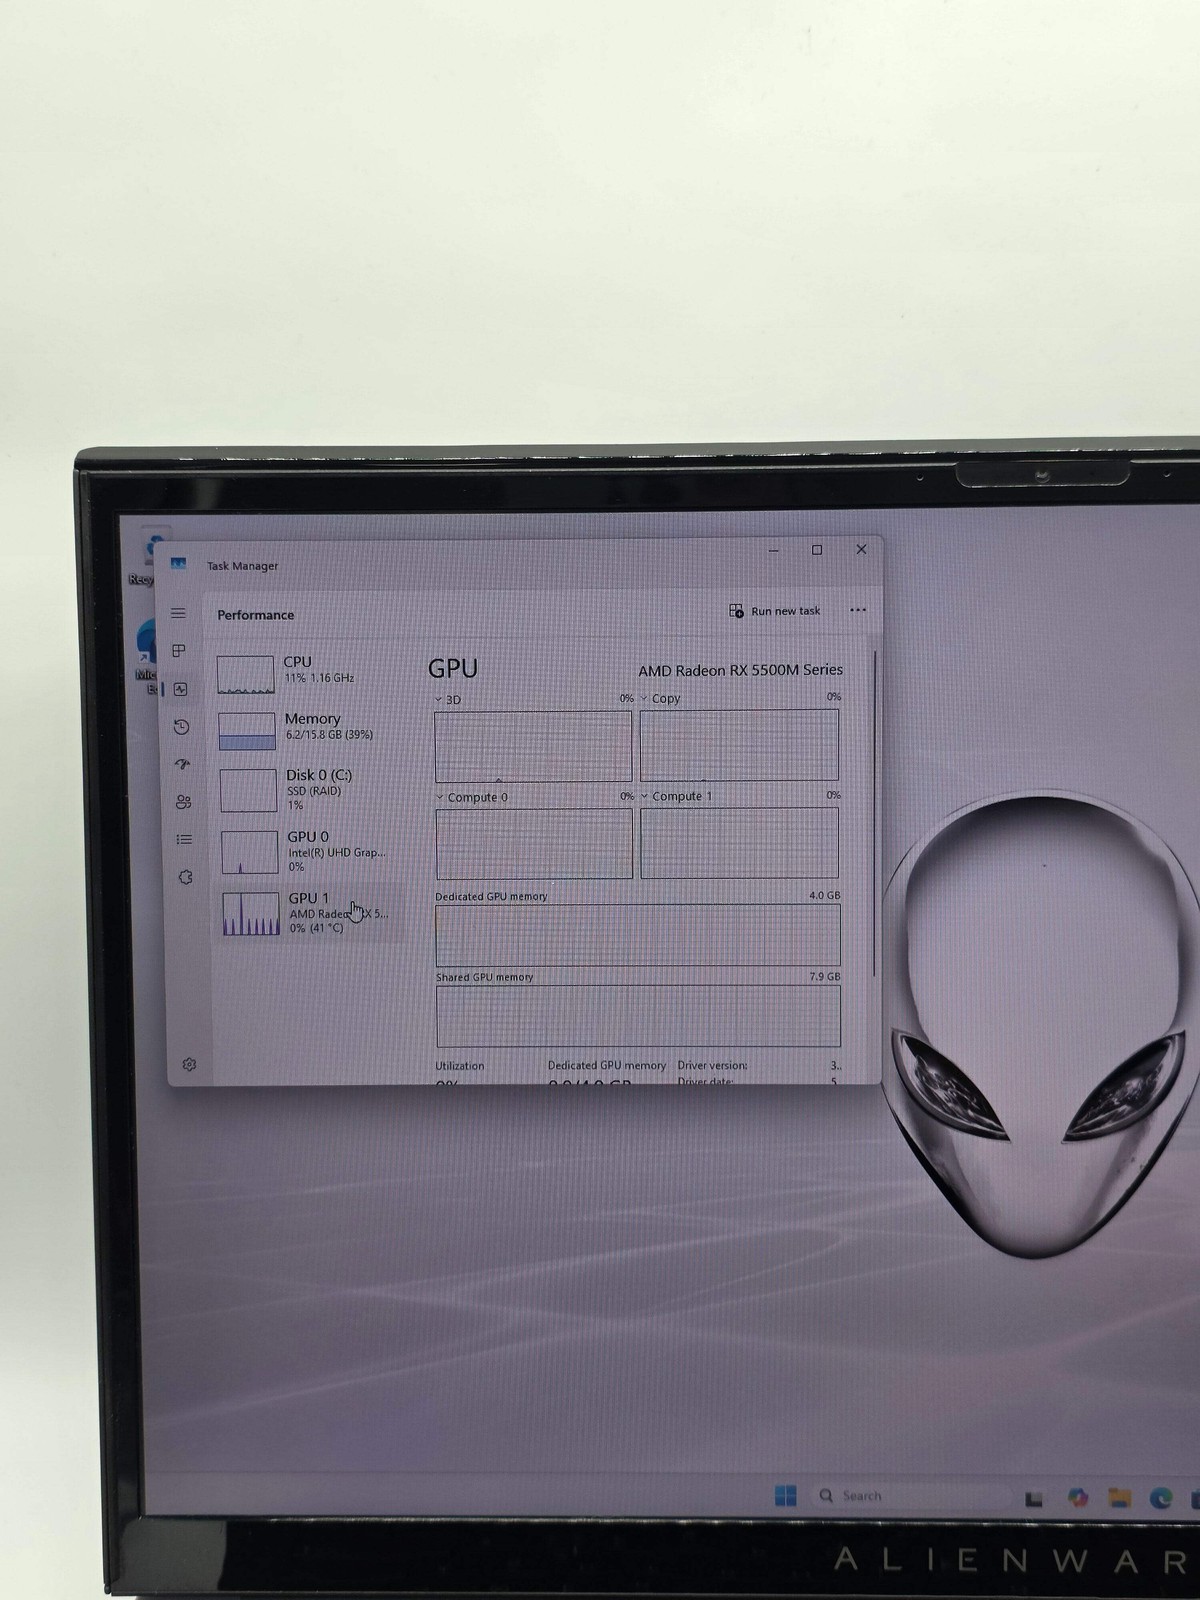1200x1600 pixels.
Task: Open the Users page icon in sidebar
Action: click(x=183, y=802)
